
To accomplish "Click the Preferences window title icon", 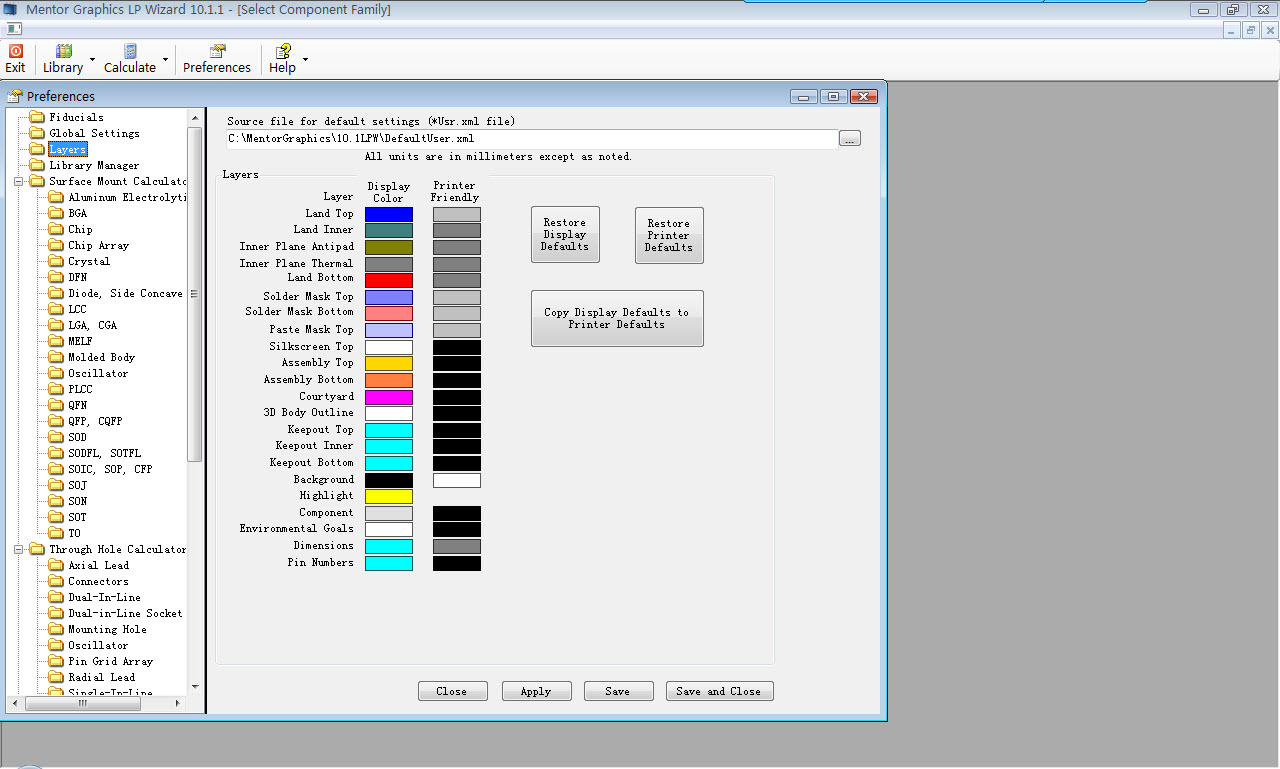I will click(x=15, y=96).
